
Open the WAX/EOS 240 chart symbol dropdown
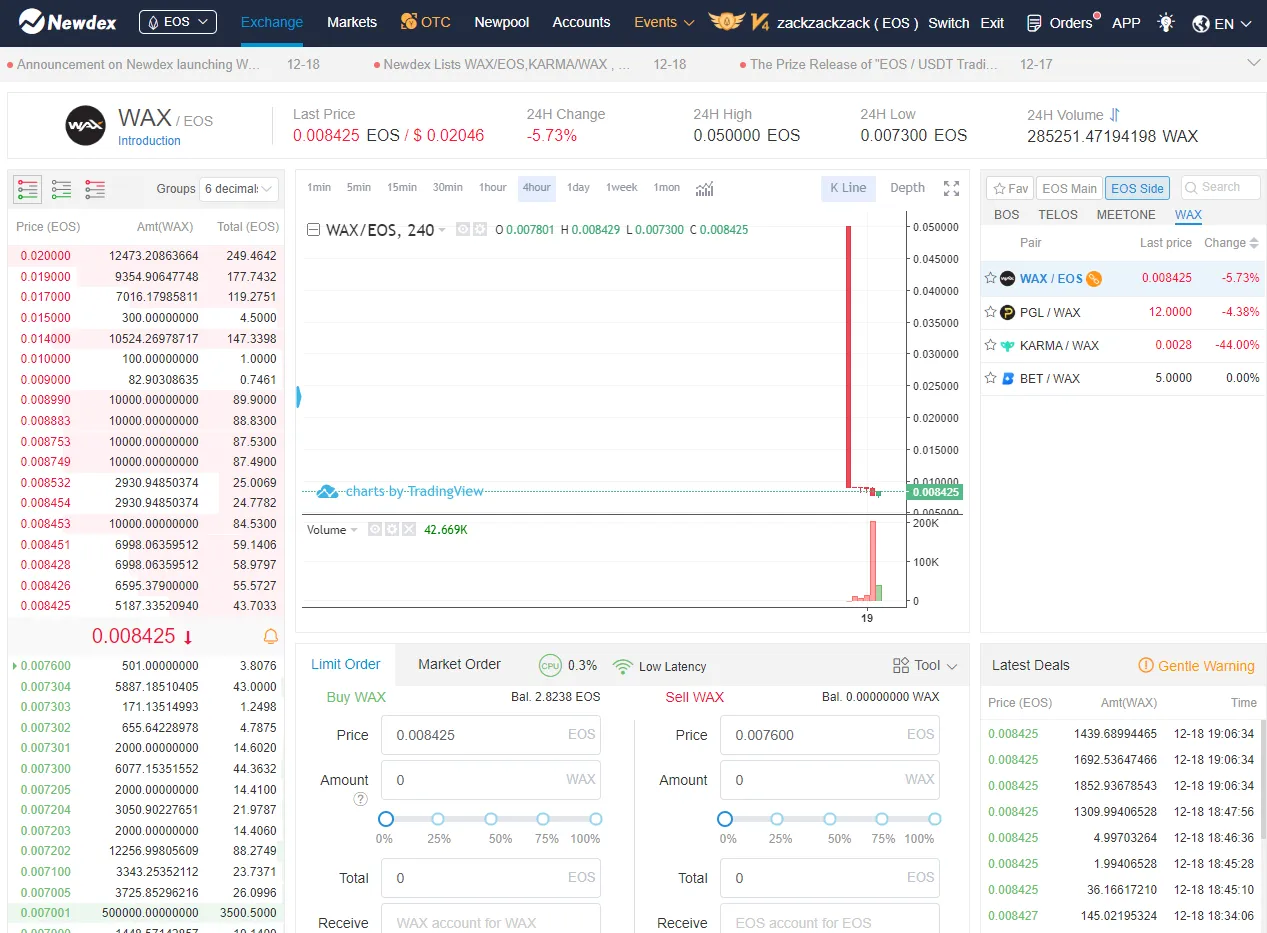442,230
